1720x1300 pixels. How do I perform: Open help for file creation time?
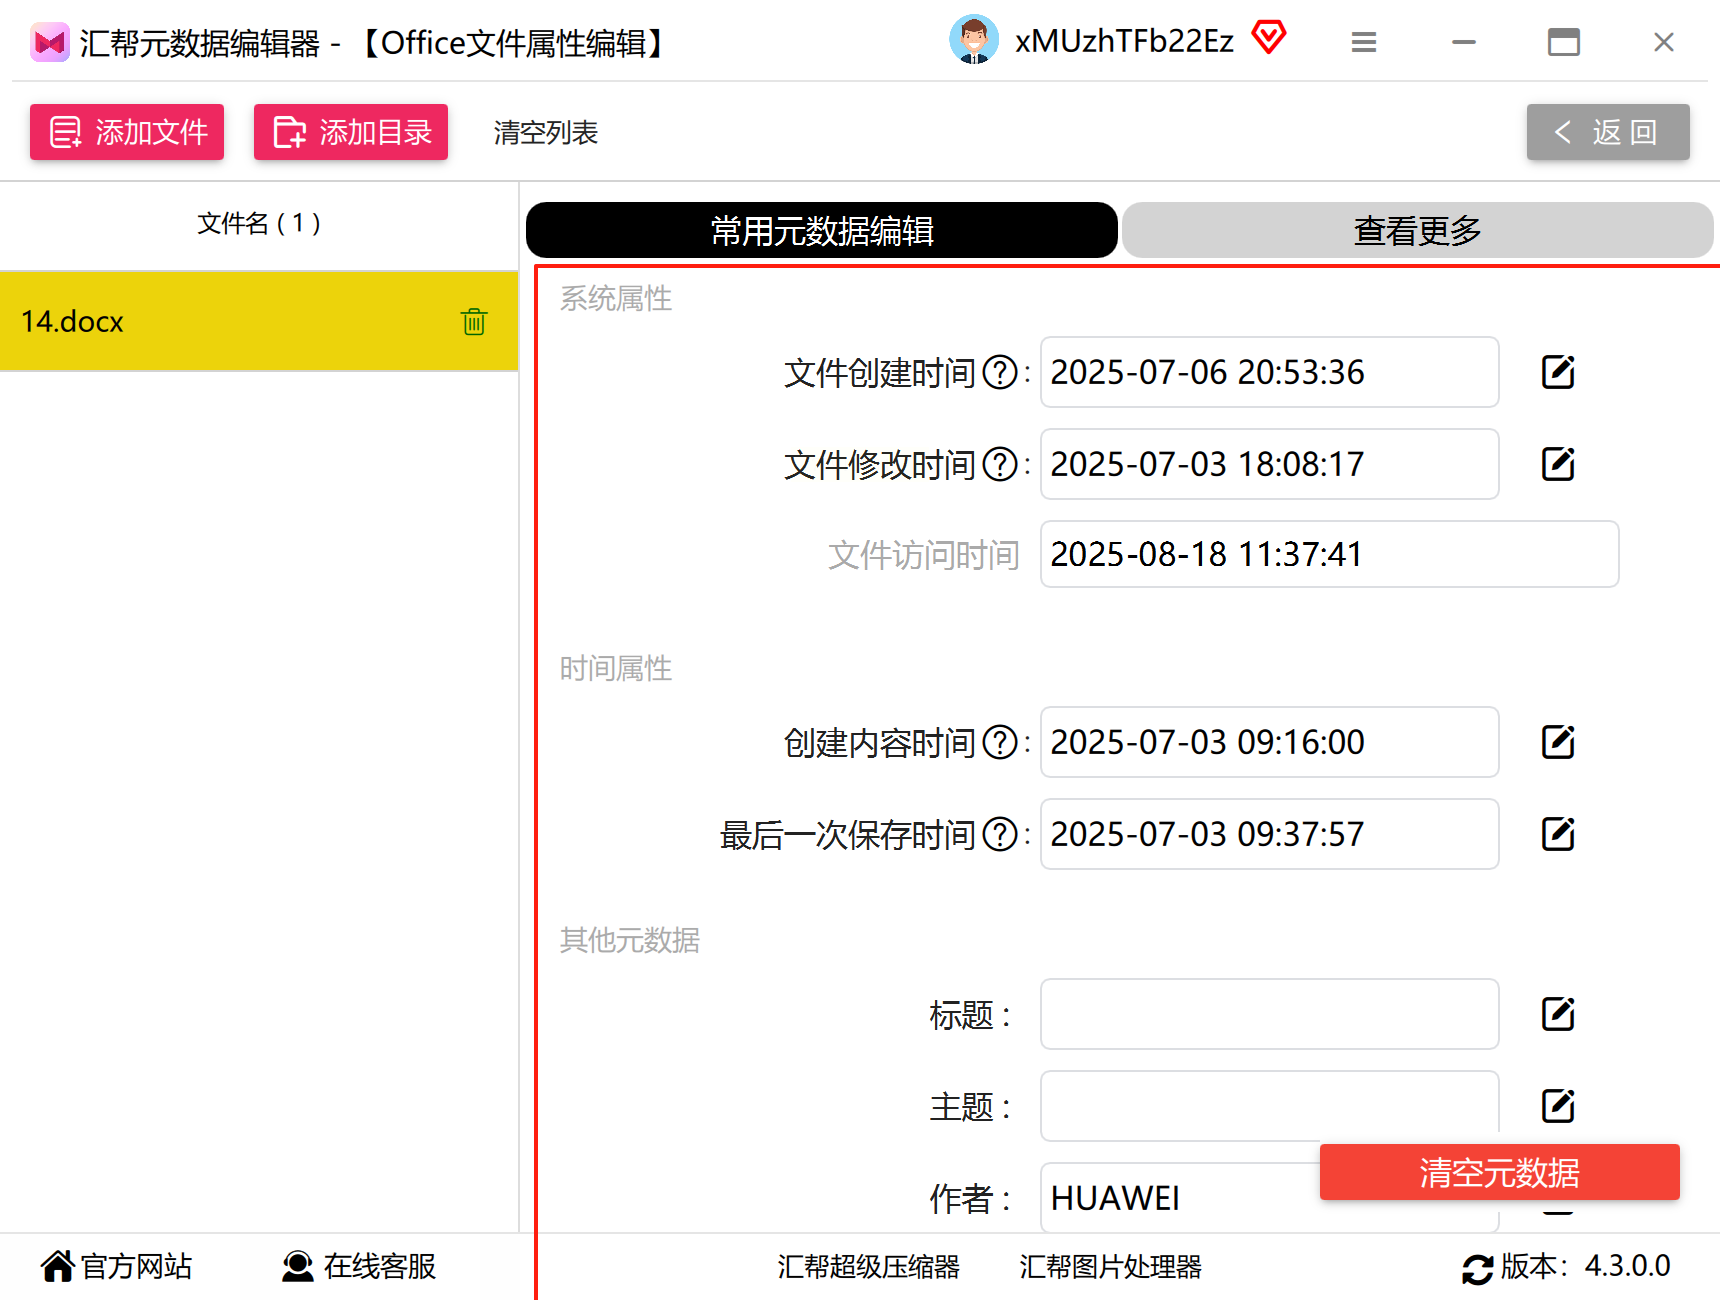pyautogui.click(x=1000, y=373)
